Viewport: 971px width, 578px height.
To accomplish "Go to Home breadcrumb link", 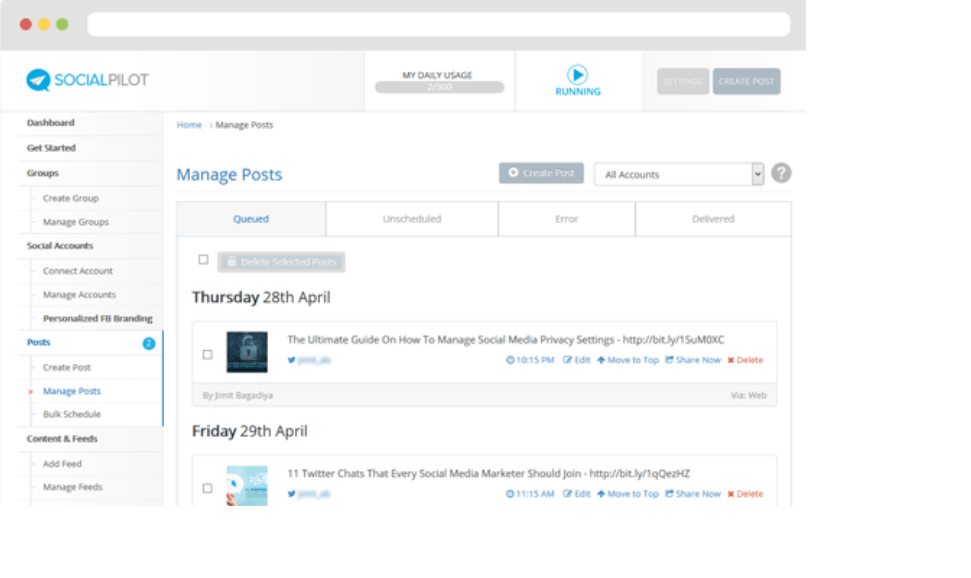I will tap(189, 125).
